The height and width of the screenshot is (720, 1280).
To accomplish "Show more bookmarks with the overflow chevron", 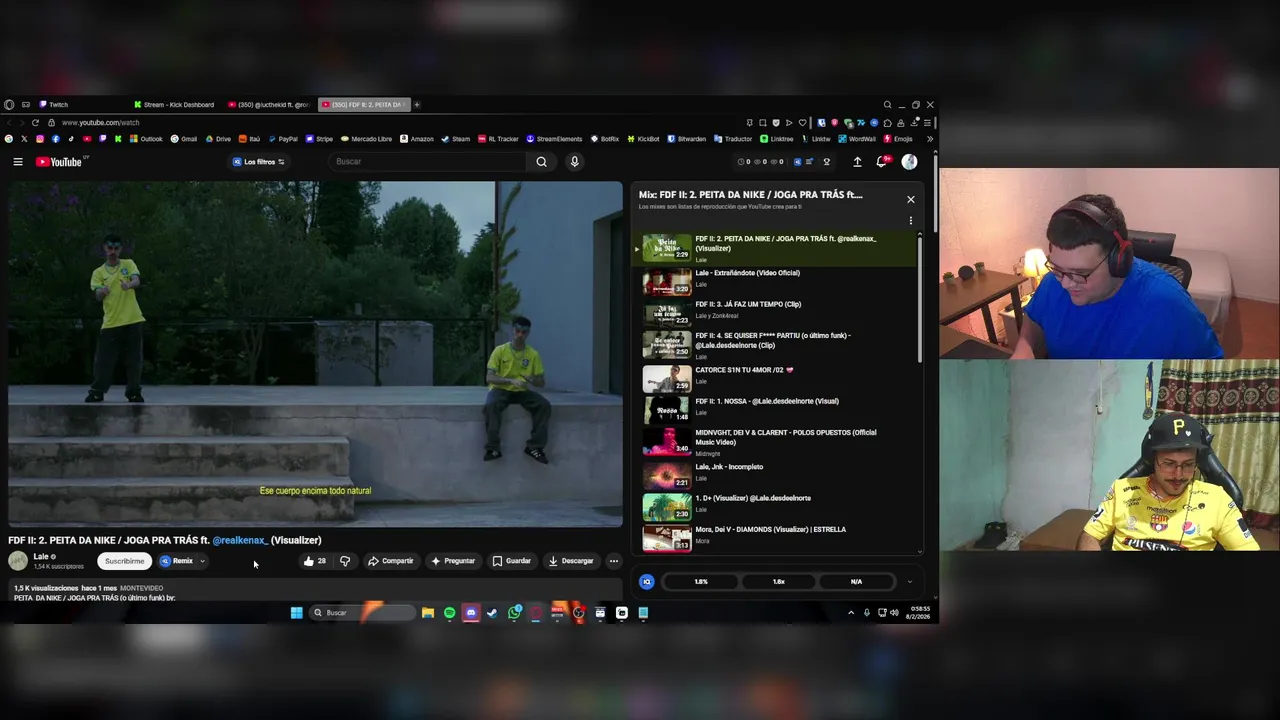I will [929, 139].
